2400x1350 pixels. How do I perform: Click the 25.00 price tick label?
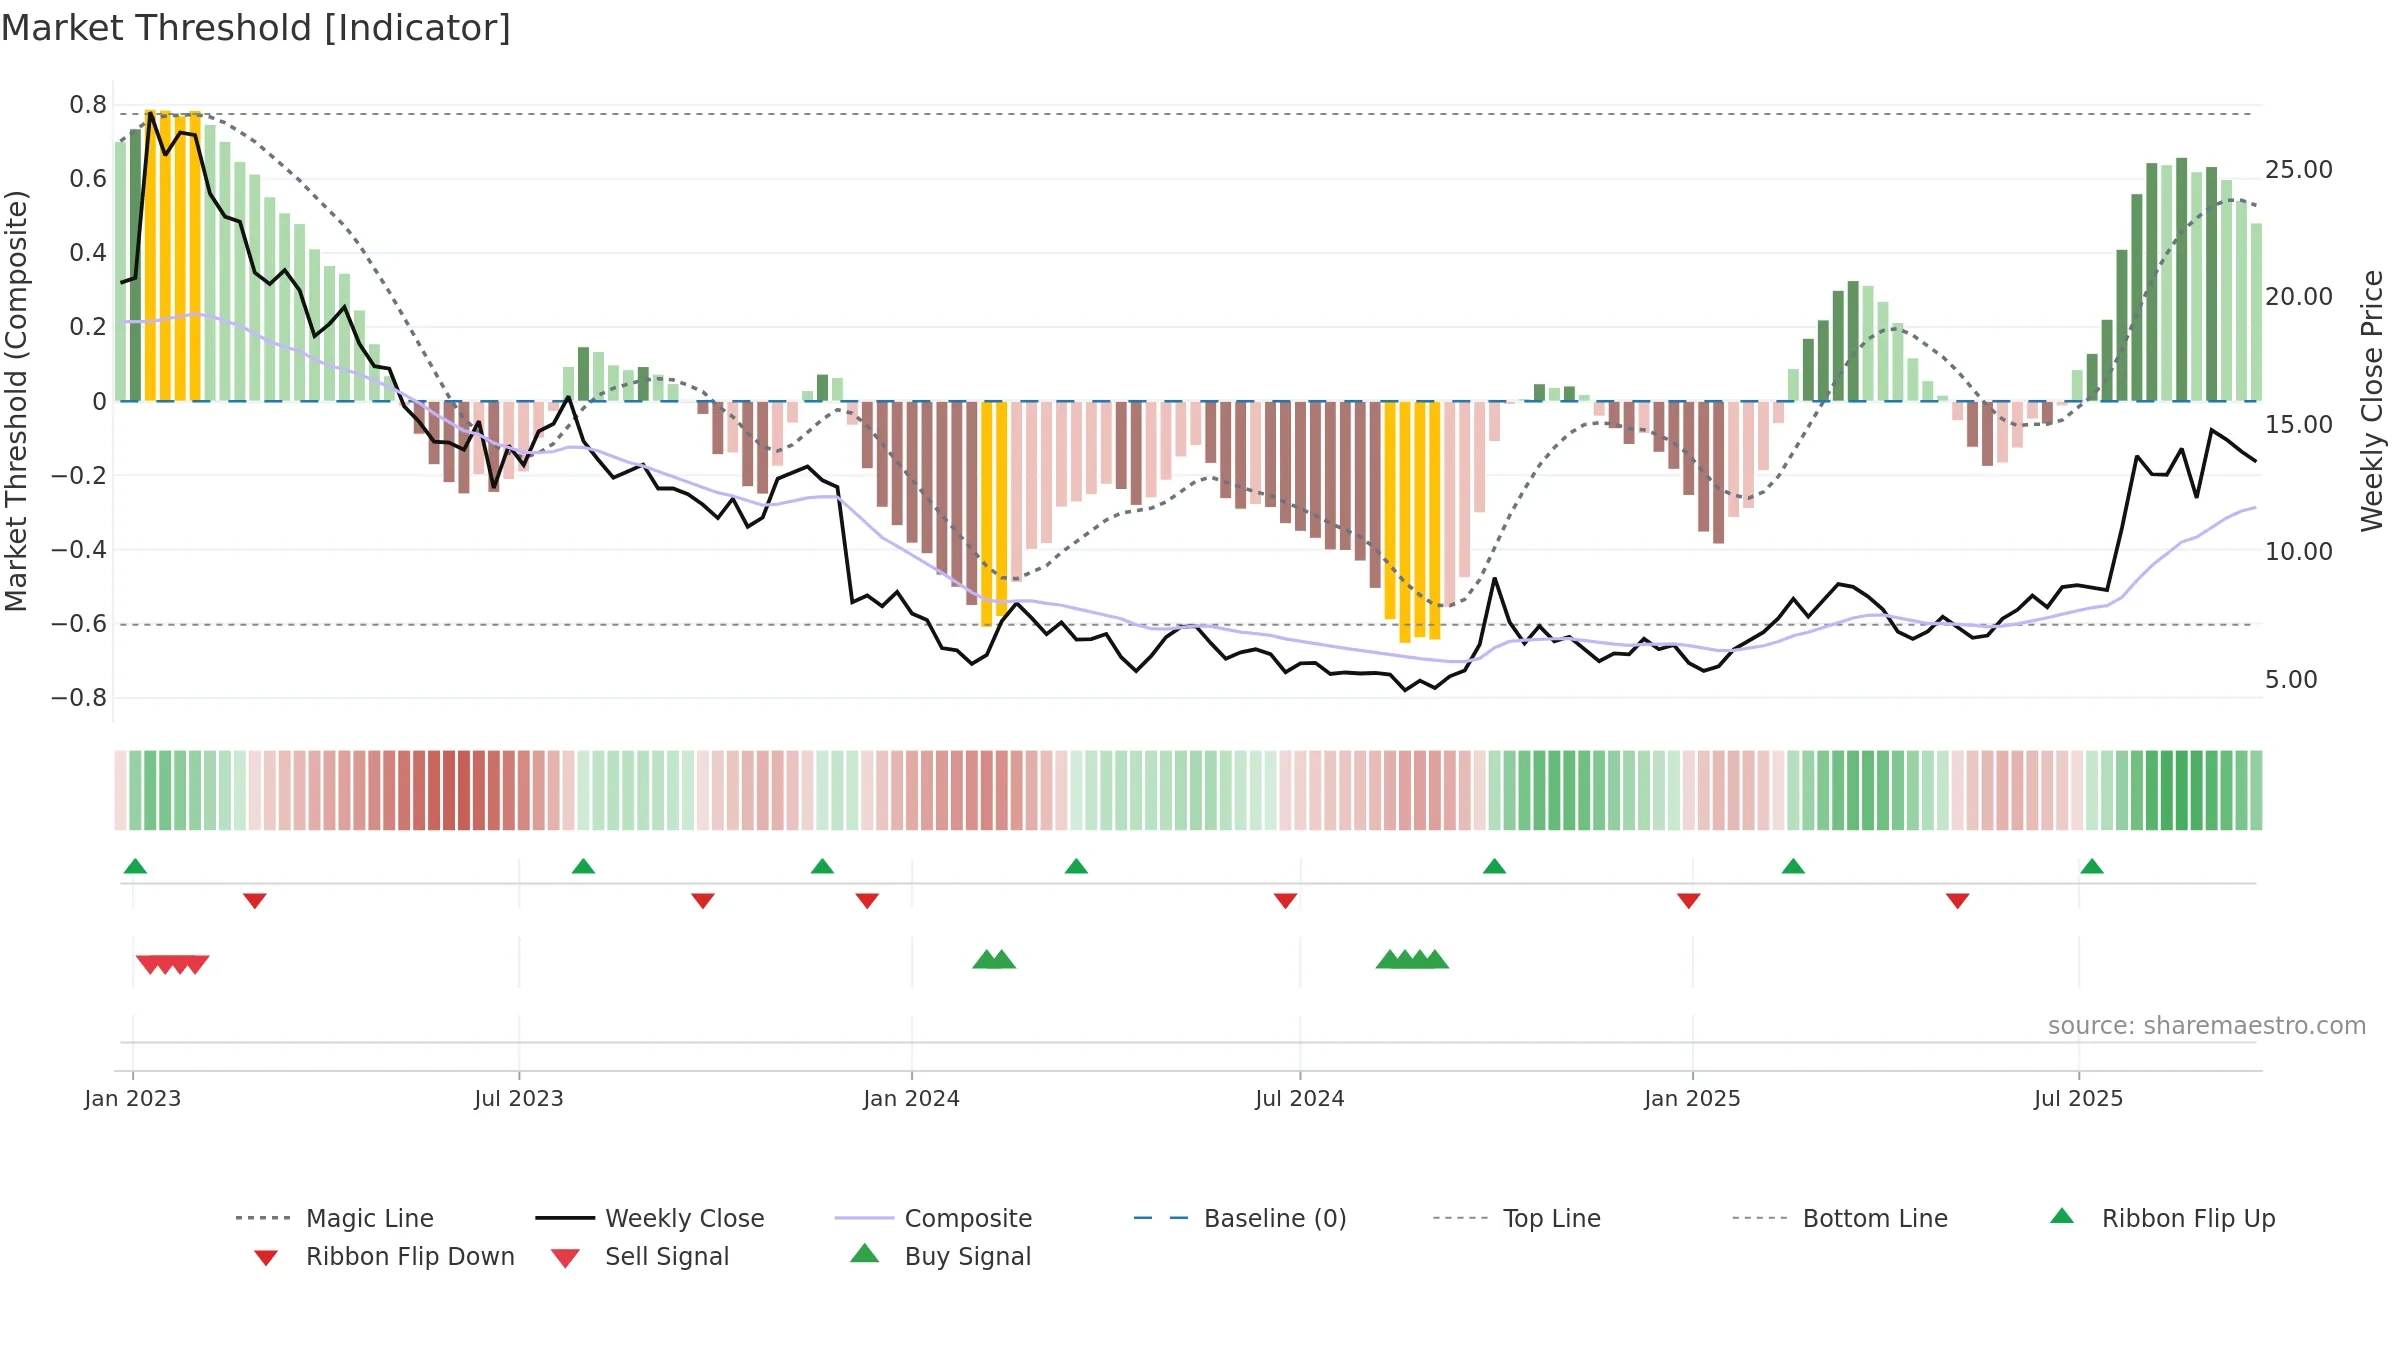(x=2299, y=170)
